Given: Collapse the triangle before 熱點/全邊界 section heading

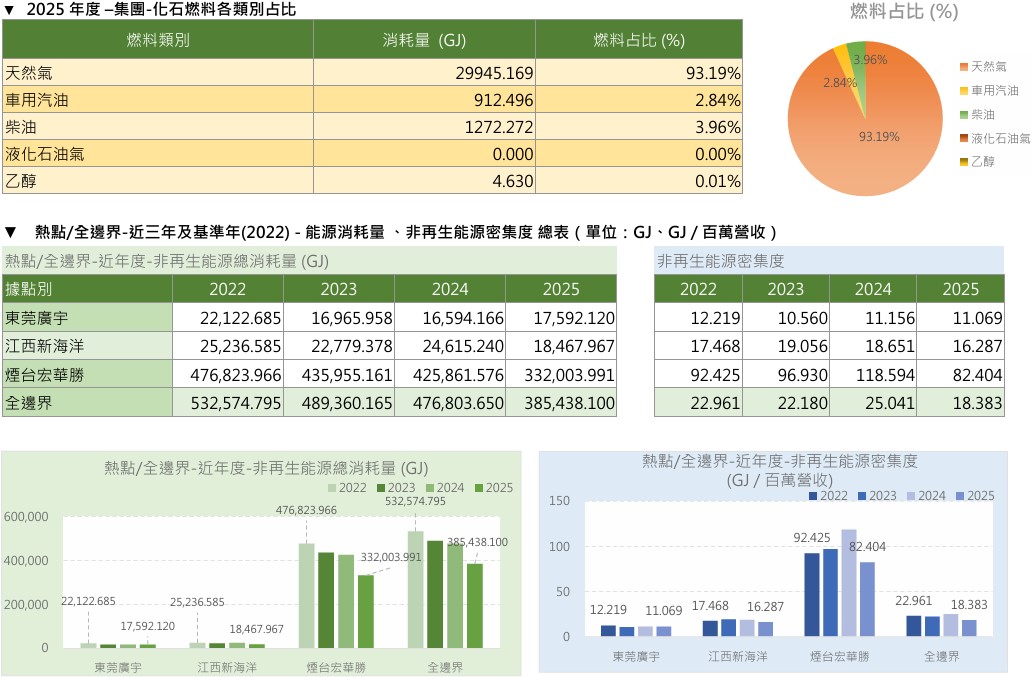Looking at the screenshot, I should coord(10,232).
